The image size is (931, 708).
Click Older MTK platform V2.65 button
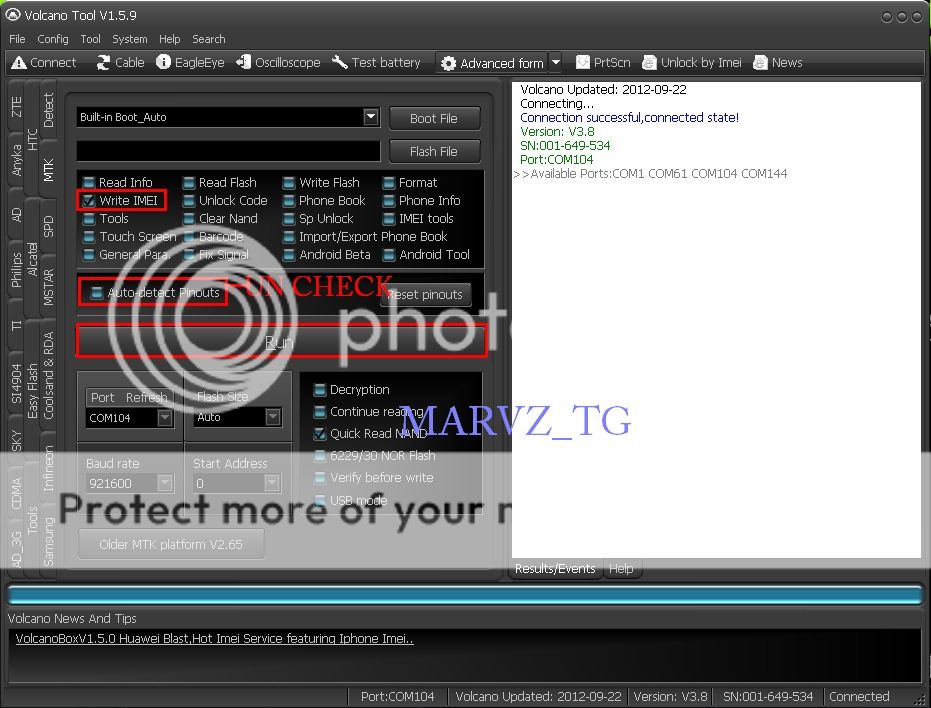click(x=171, y=544)
